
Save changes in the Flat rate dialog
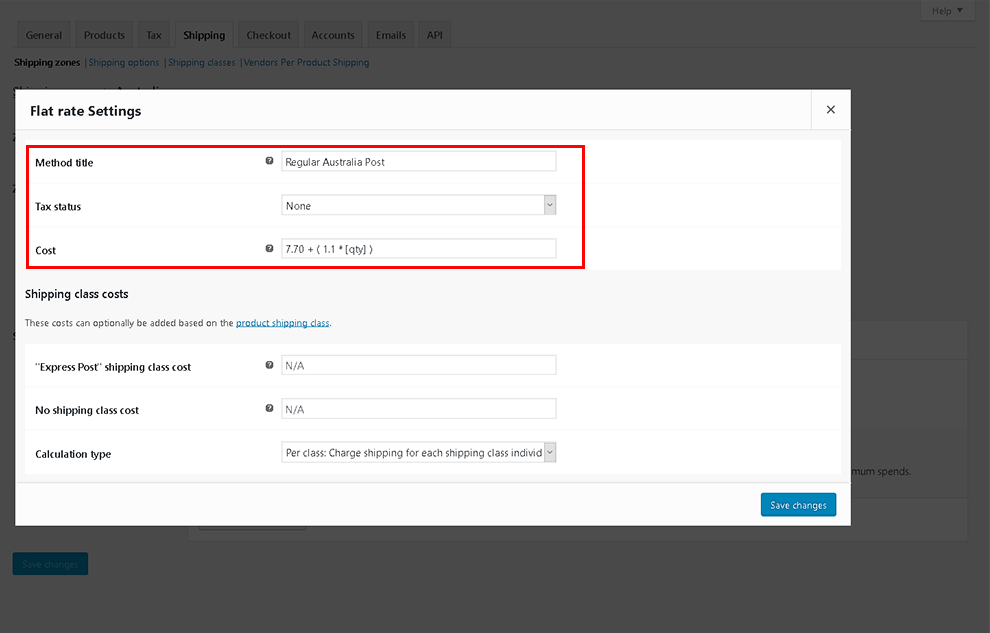(798, 505)
